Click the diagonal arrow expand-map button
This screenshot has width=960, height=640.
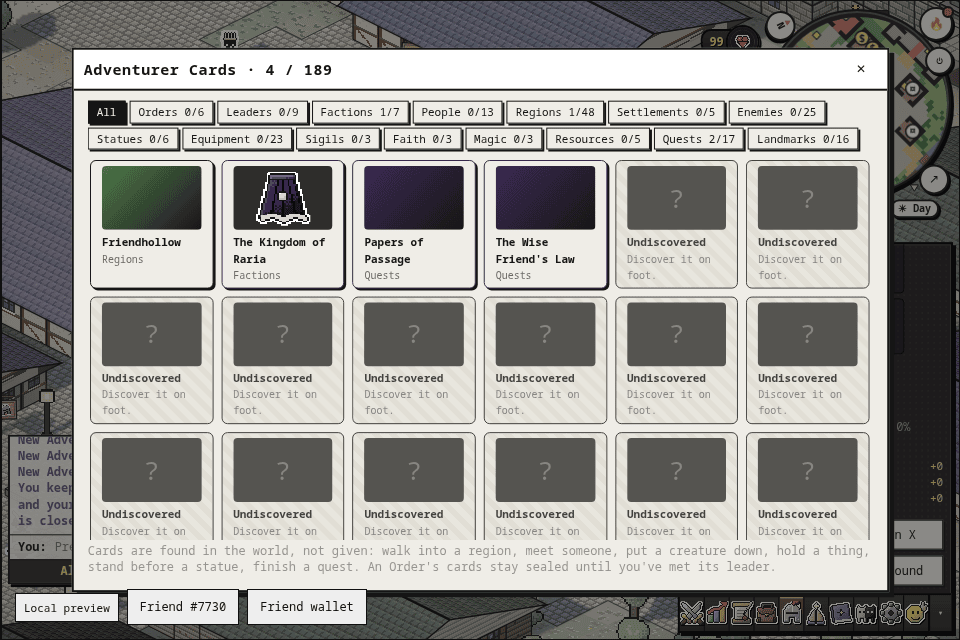point(934,179)
